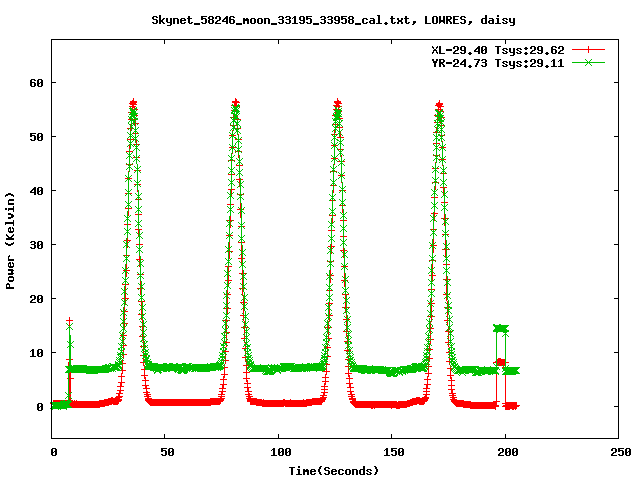Click the x-axis tick label 200
This screenshot has height=480, width=640.
click(508, 452)
